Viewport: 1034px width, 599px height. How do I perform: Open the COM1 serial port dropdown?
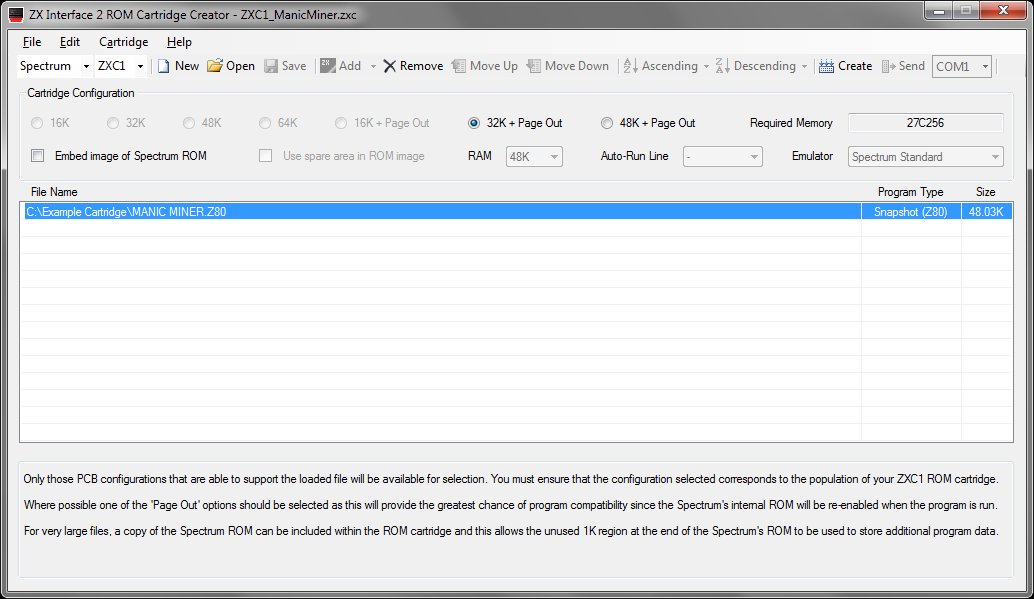[961, 66]
